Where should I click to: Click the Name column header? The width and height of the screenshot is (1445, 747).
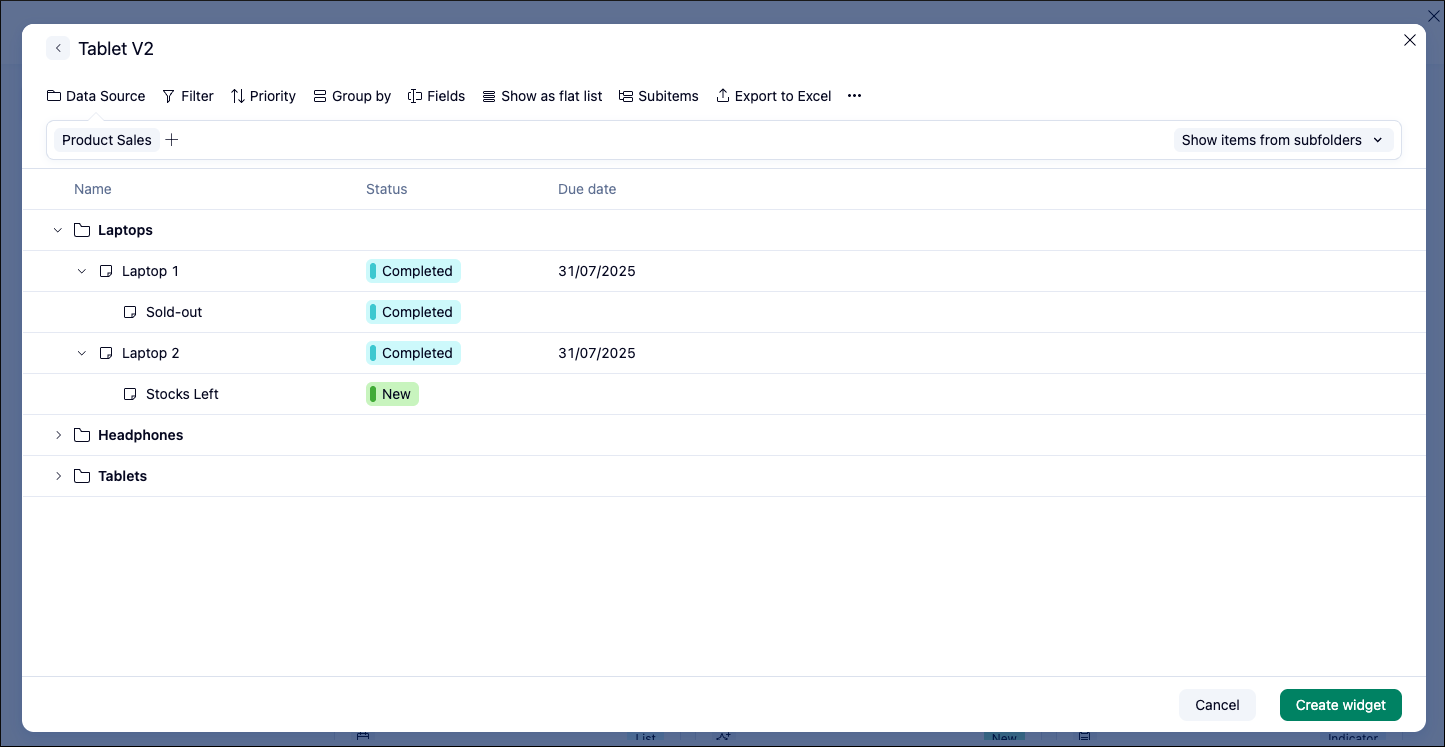point(93,189)
